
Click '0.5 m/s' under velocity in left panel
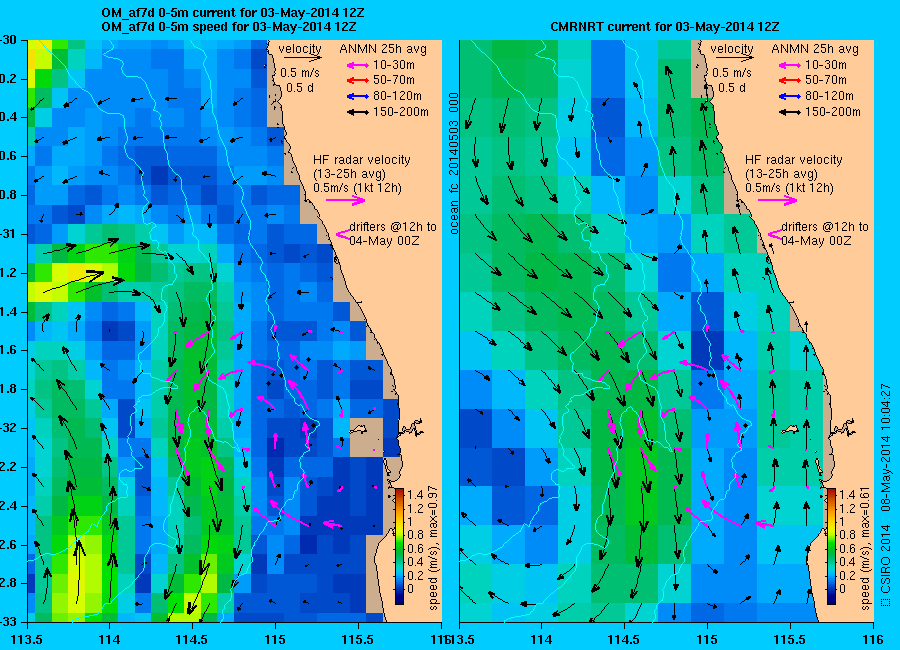[300, 73]
